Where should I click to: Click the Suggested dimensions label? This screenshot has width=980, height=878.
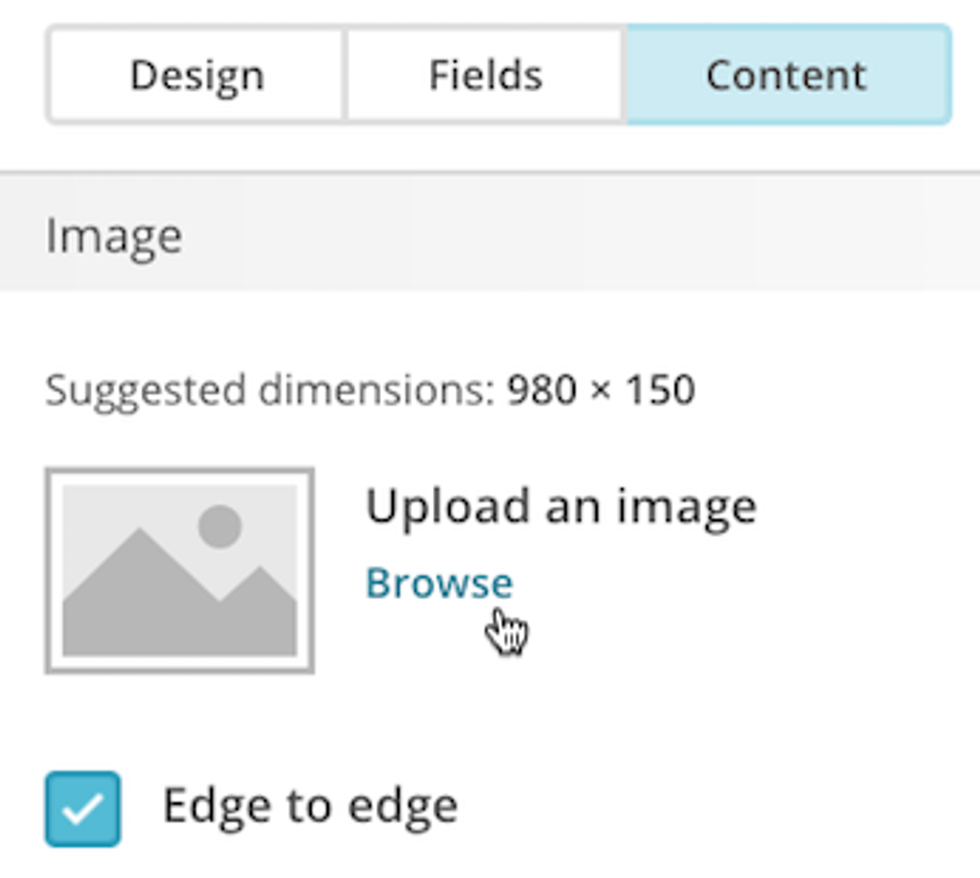pos(270,390)
